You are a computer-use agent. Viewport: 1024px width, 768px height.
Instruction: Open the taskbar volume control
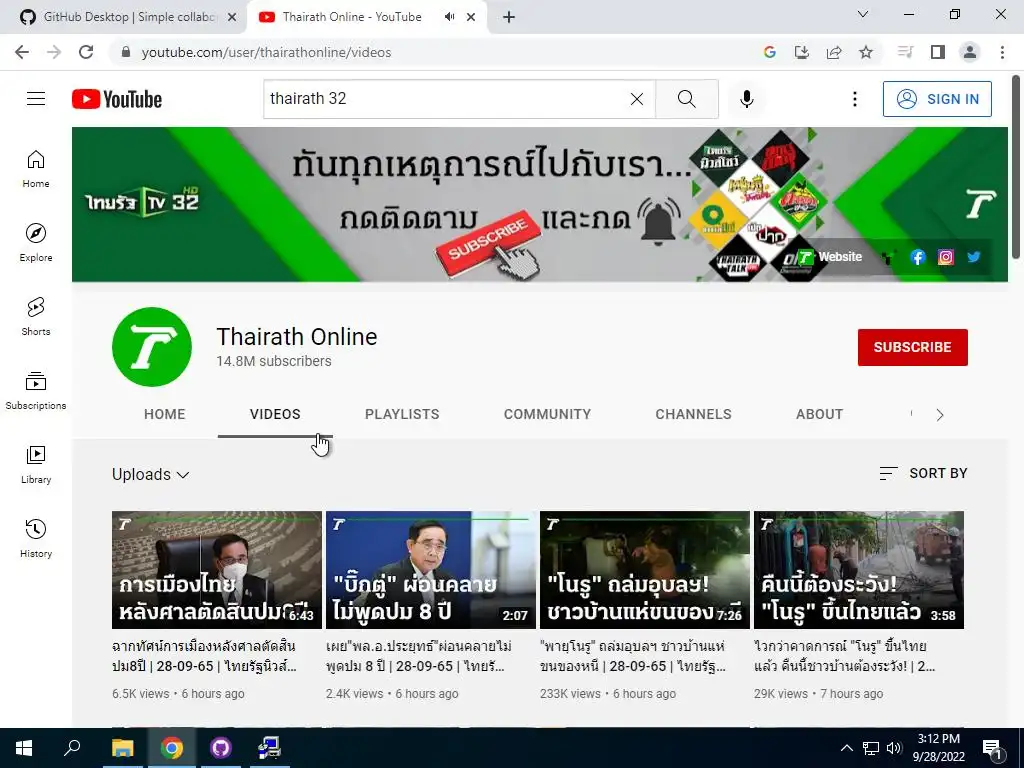coord(894,748)
